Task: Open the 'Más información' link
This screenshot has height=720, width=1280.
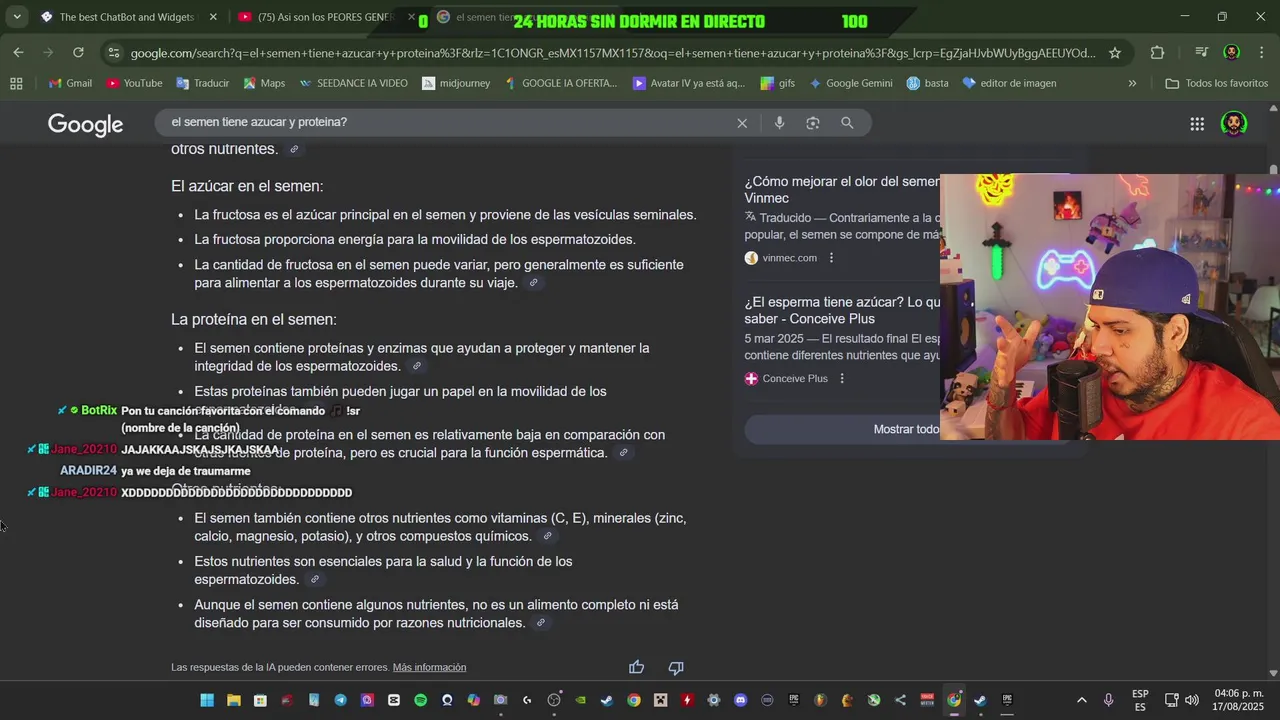Action: coord(429,667)
